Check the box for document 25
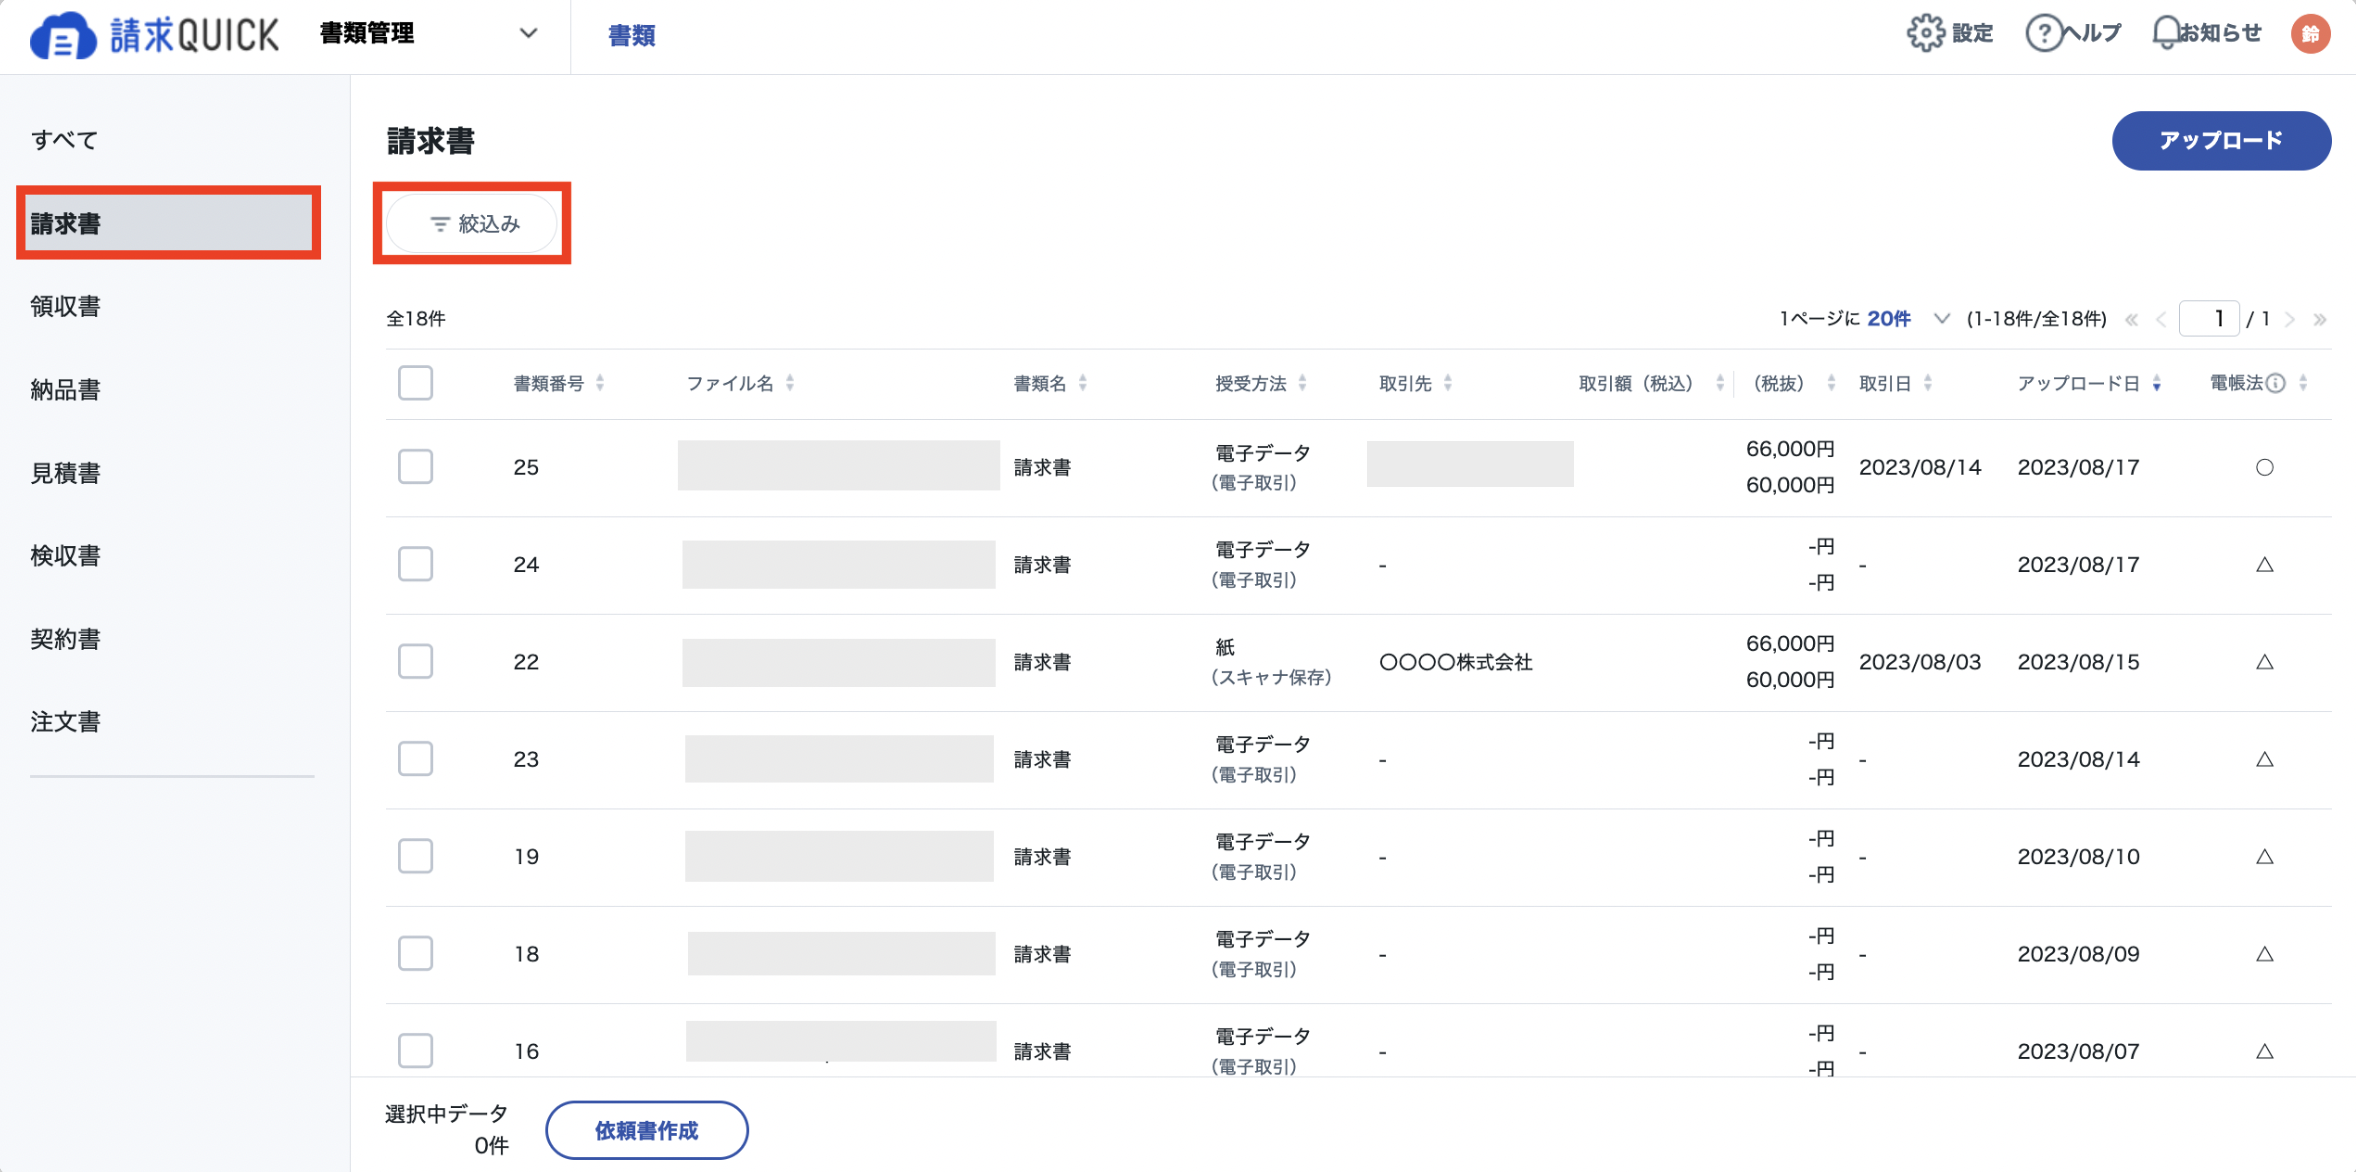This screenshot has width=2356, height=1172. point(415,467)
